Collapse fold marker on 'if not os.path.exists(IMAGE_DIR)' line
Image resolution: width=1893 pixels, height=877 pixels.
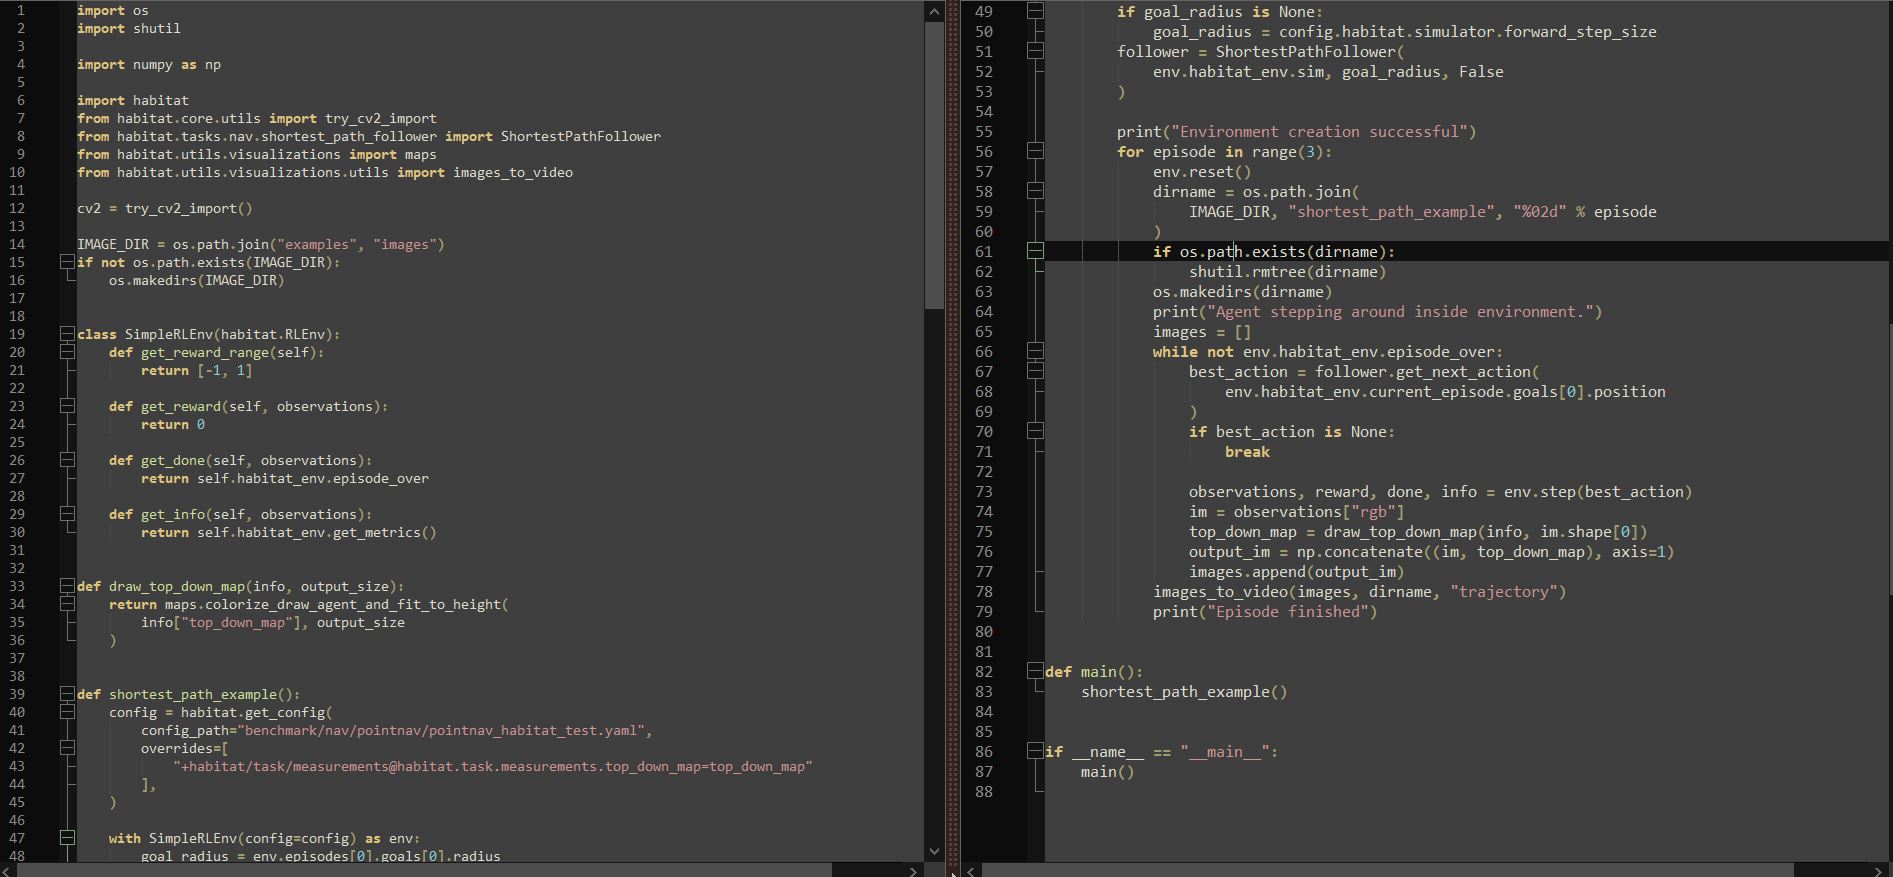click(67, 262)
